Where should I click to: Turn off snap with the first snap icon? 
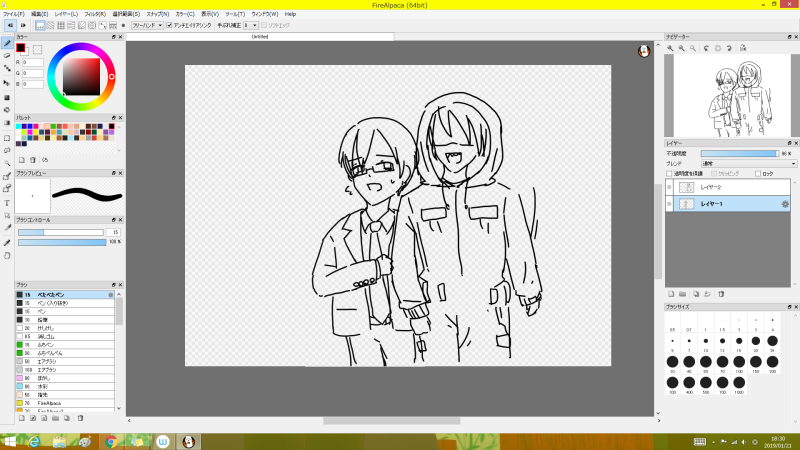pos(40,25)
